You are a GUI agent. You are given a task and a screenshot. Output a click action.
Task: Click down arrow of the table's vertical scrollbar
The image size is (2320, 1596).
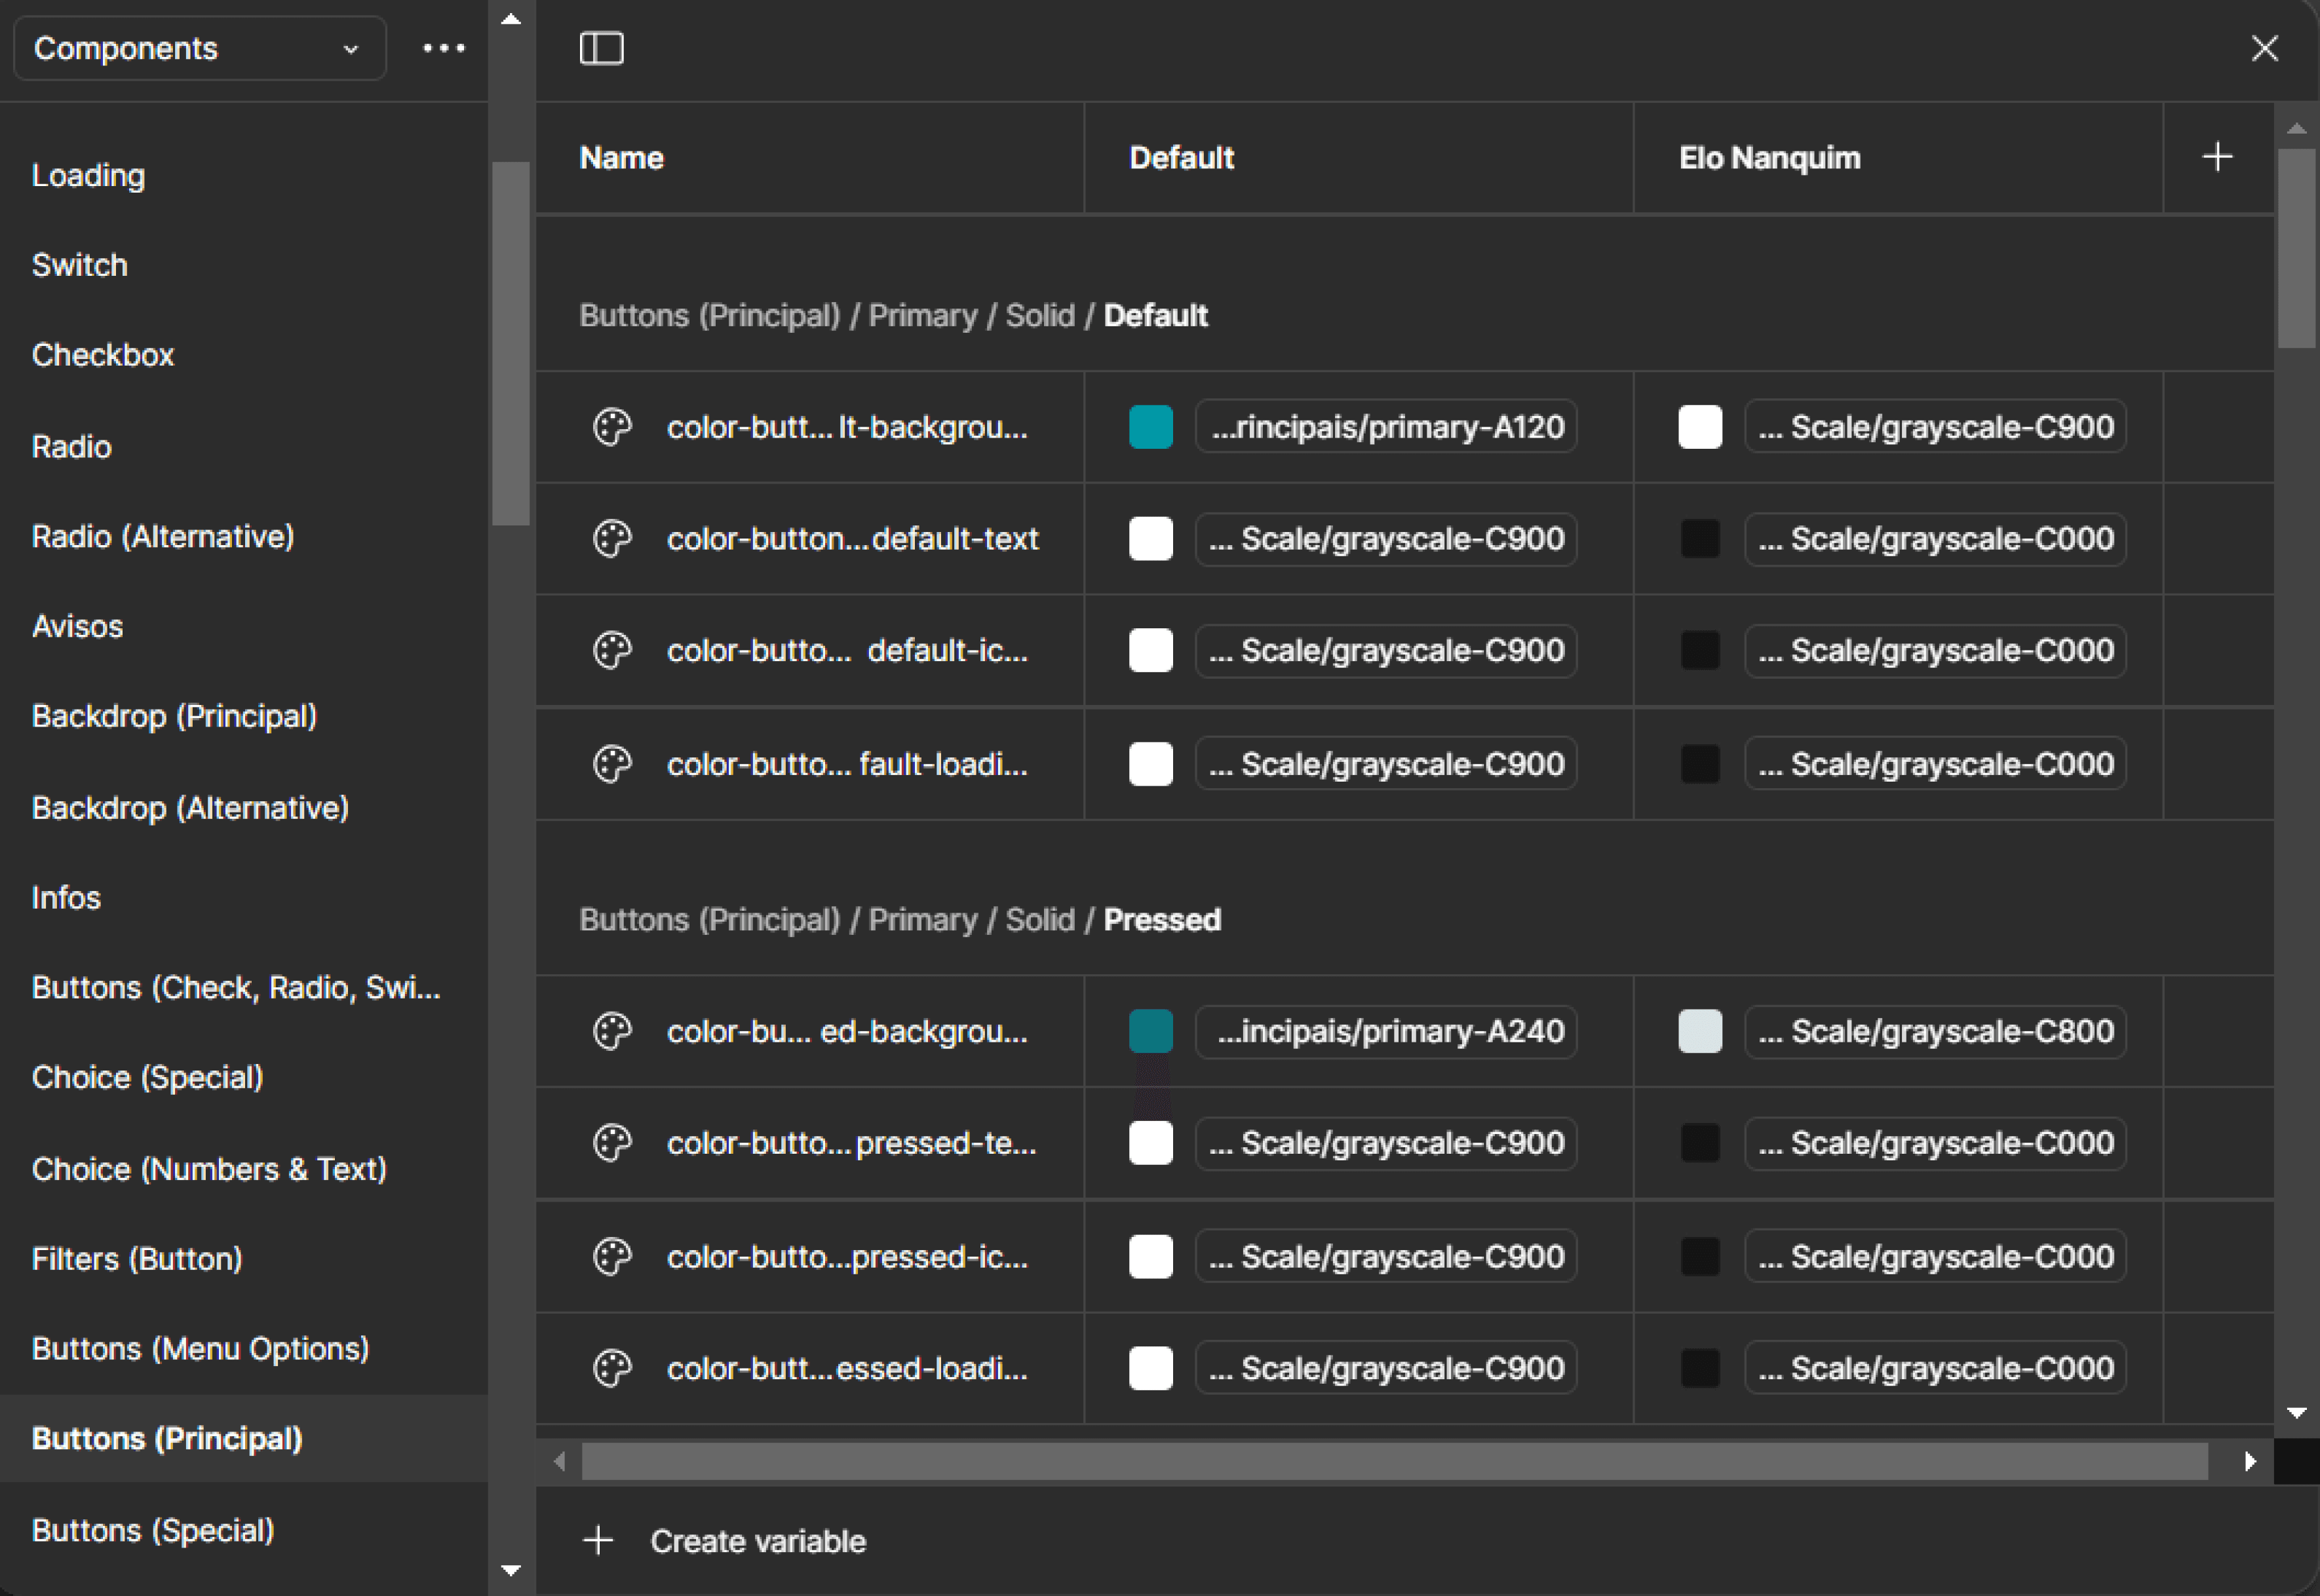2297,1413
